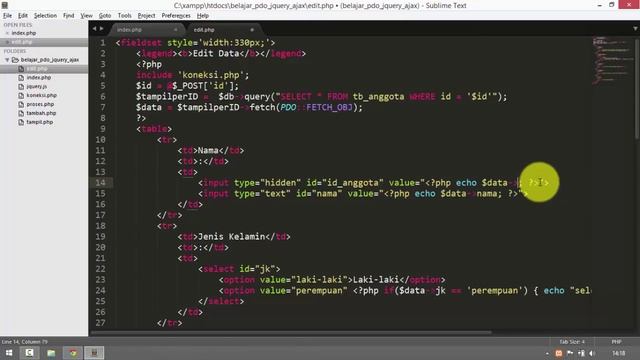
Task: Open the Help menu
Action: pos(202,16)
